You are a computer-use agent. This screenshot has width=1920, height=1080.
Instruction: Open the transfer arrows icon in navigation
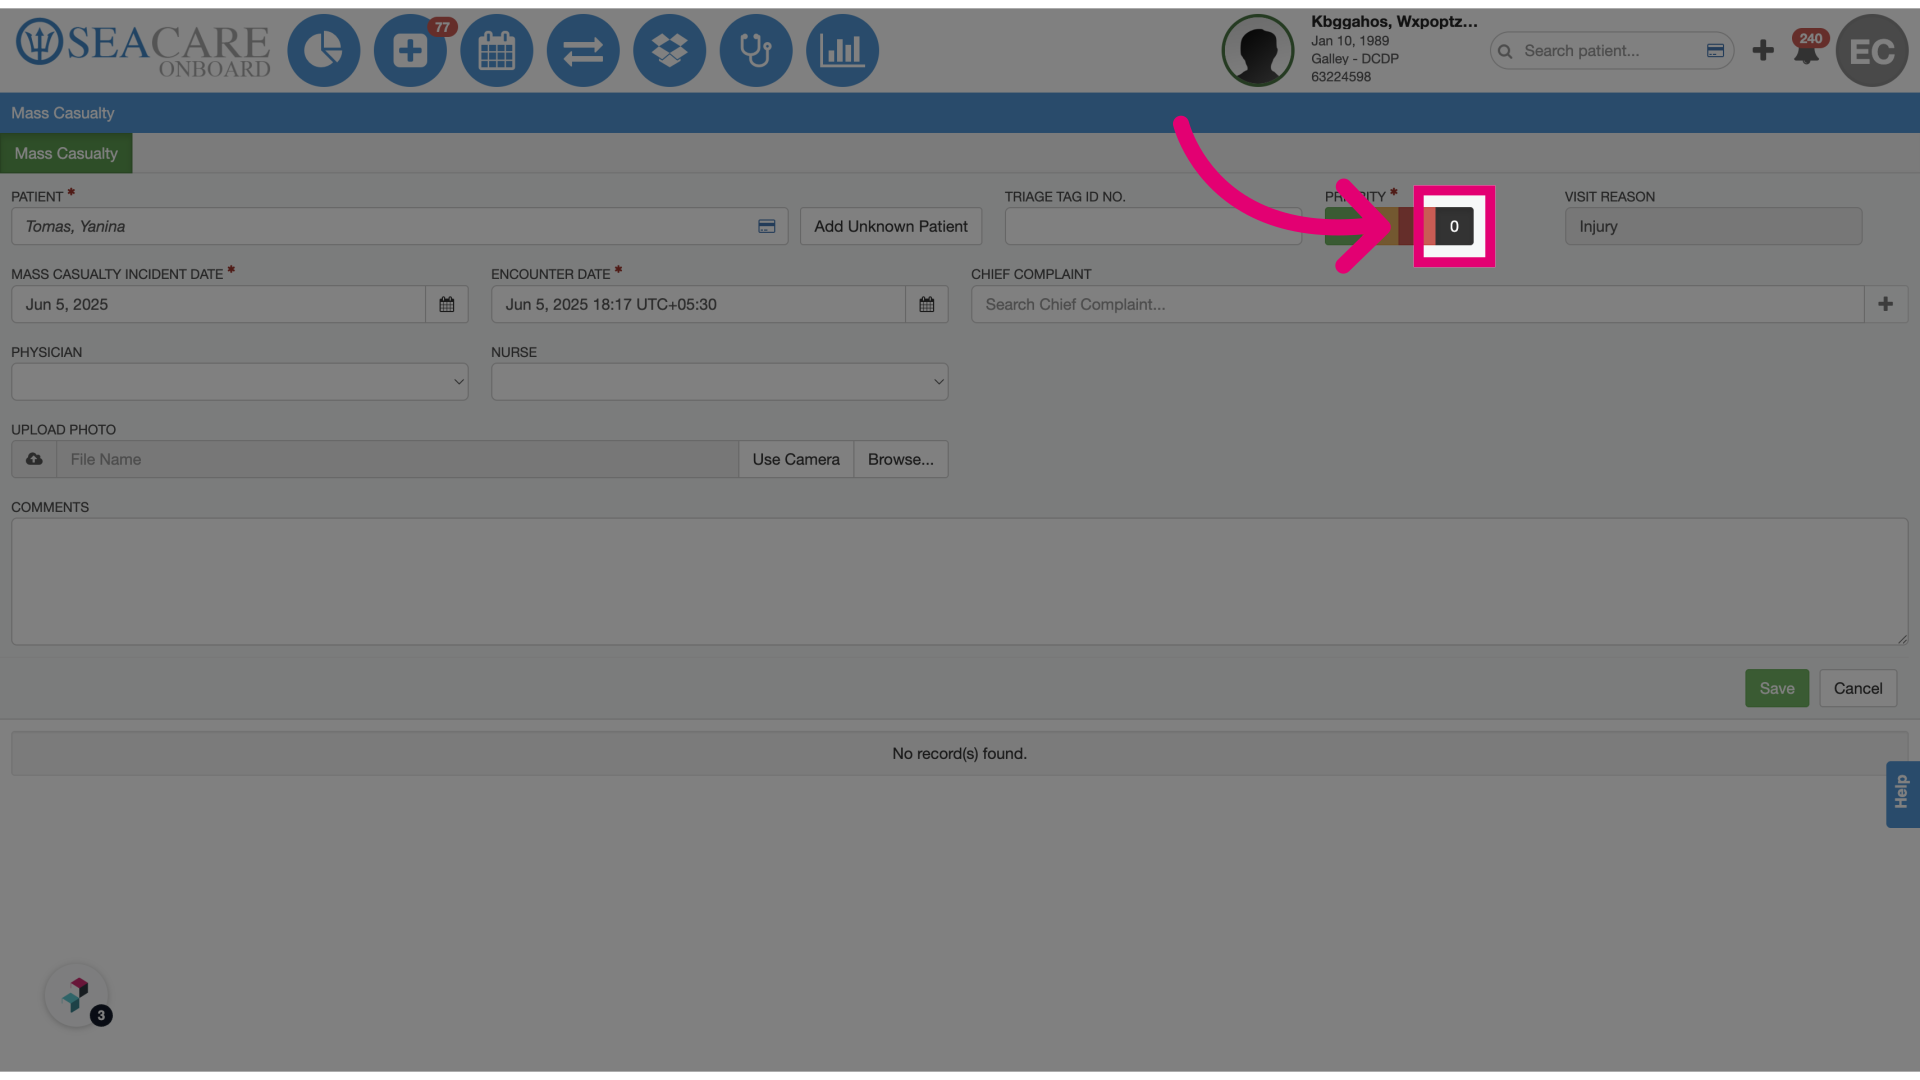pos(583,50)
